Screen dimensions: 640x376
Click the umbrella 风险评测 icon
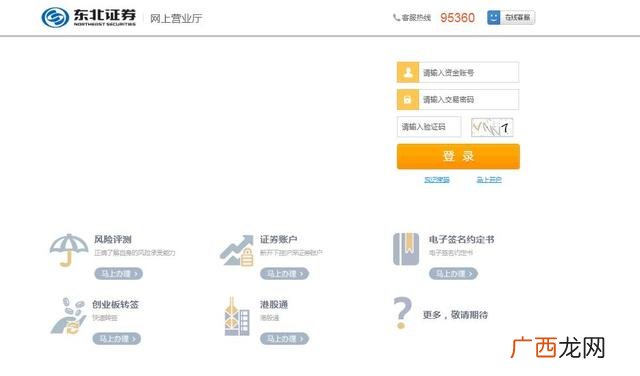point(69,250)
